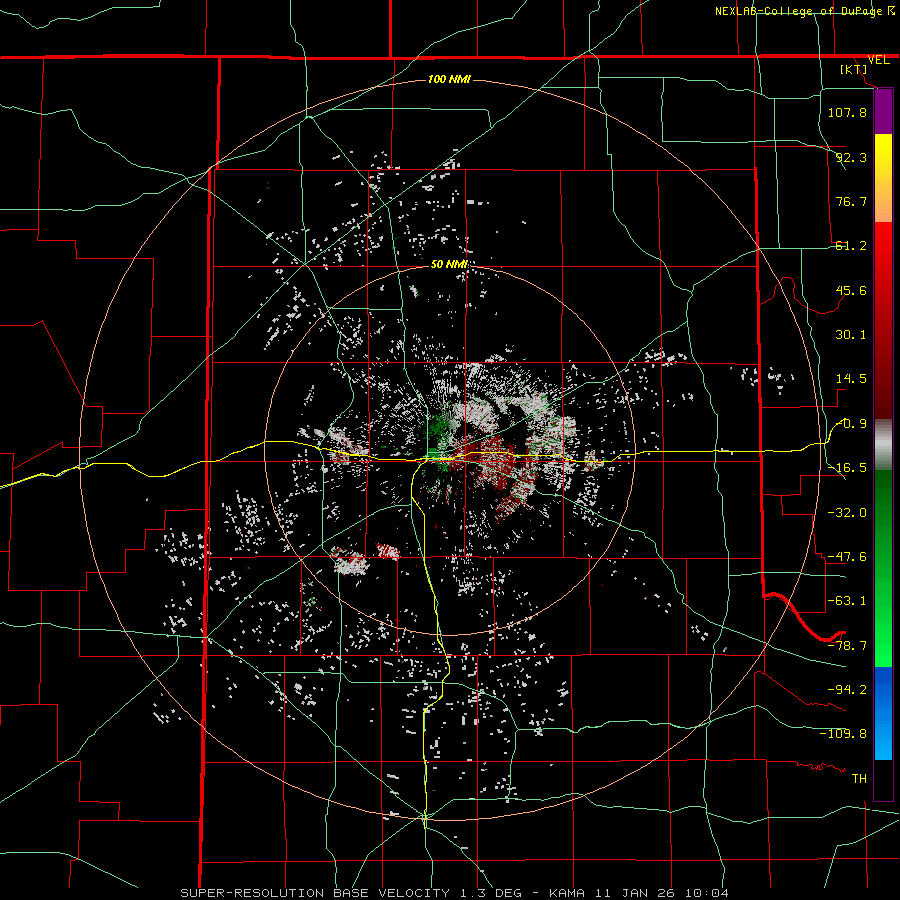Screen dimensions: 900x900
Task: Pick the 14.5 velocity scale value
Action: pos(851,379)
